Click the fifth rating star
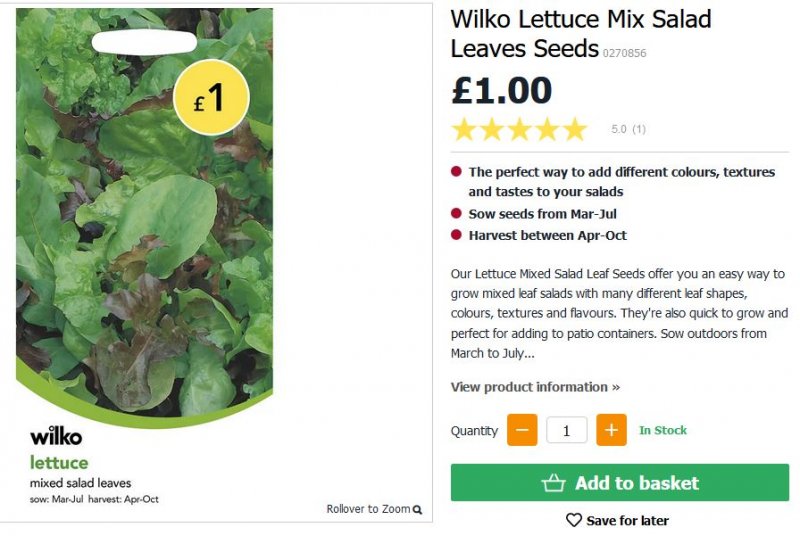The width and height of the screenshot is (800, 536). 575,129
